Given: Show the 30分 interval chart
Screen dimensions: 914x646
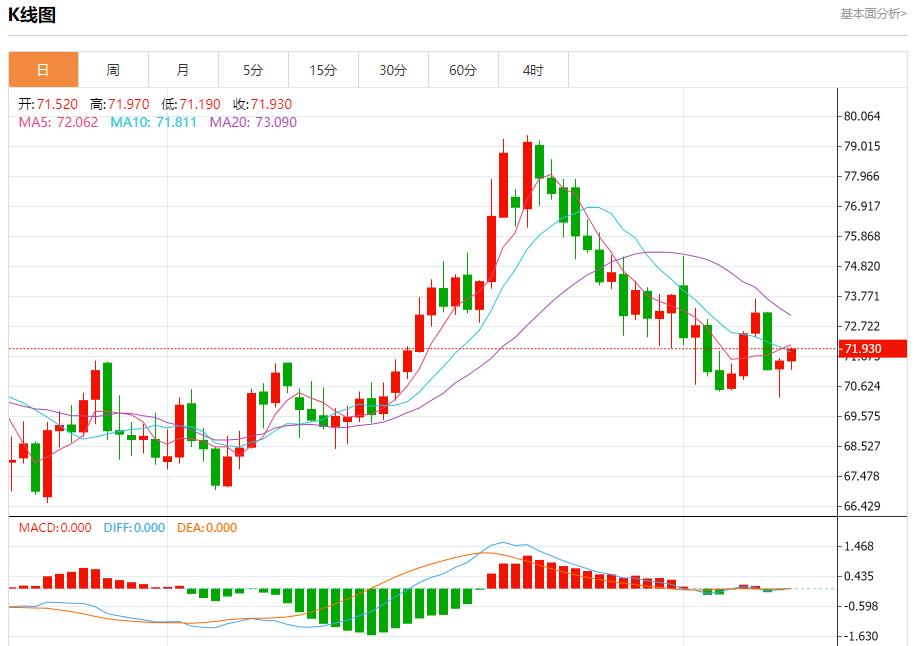Looking at the screenshot, I should coord(393,70).
